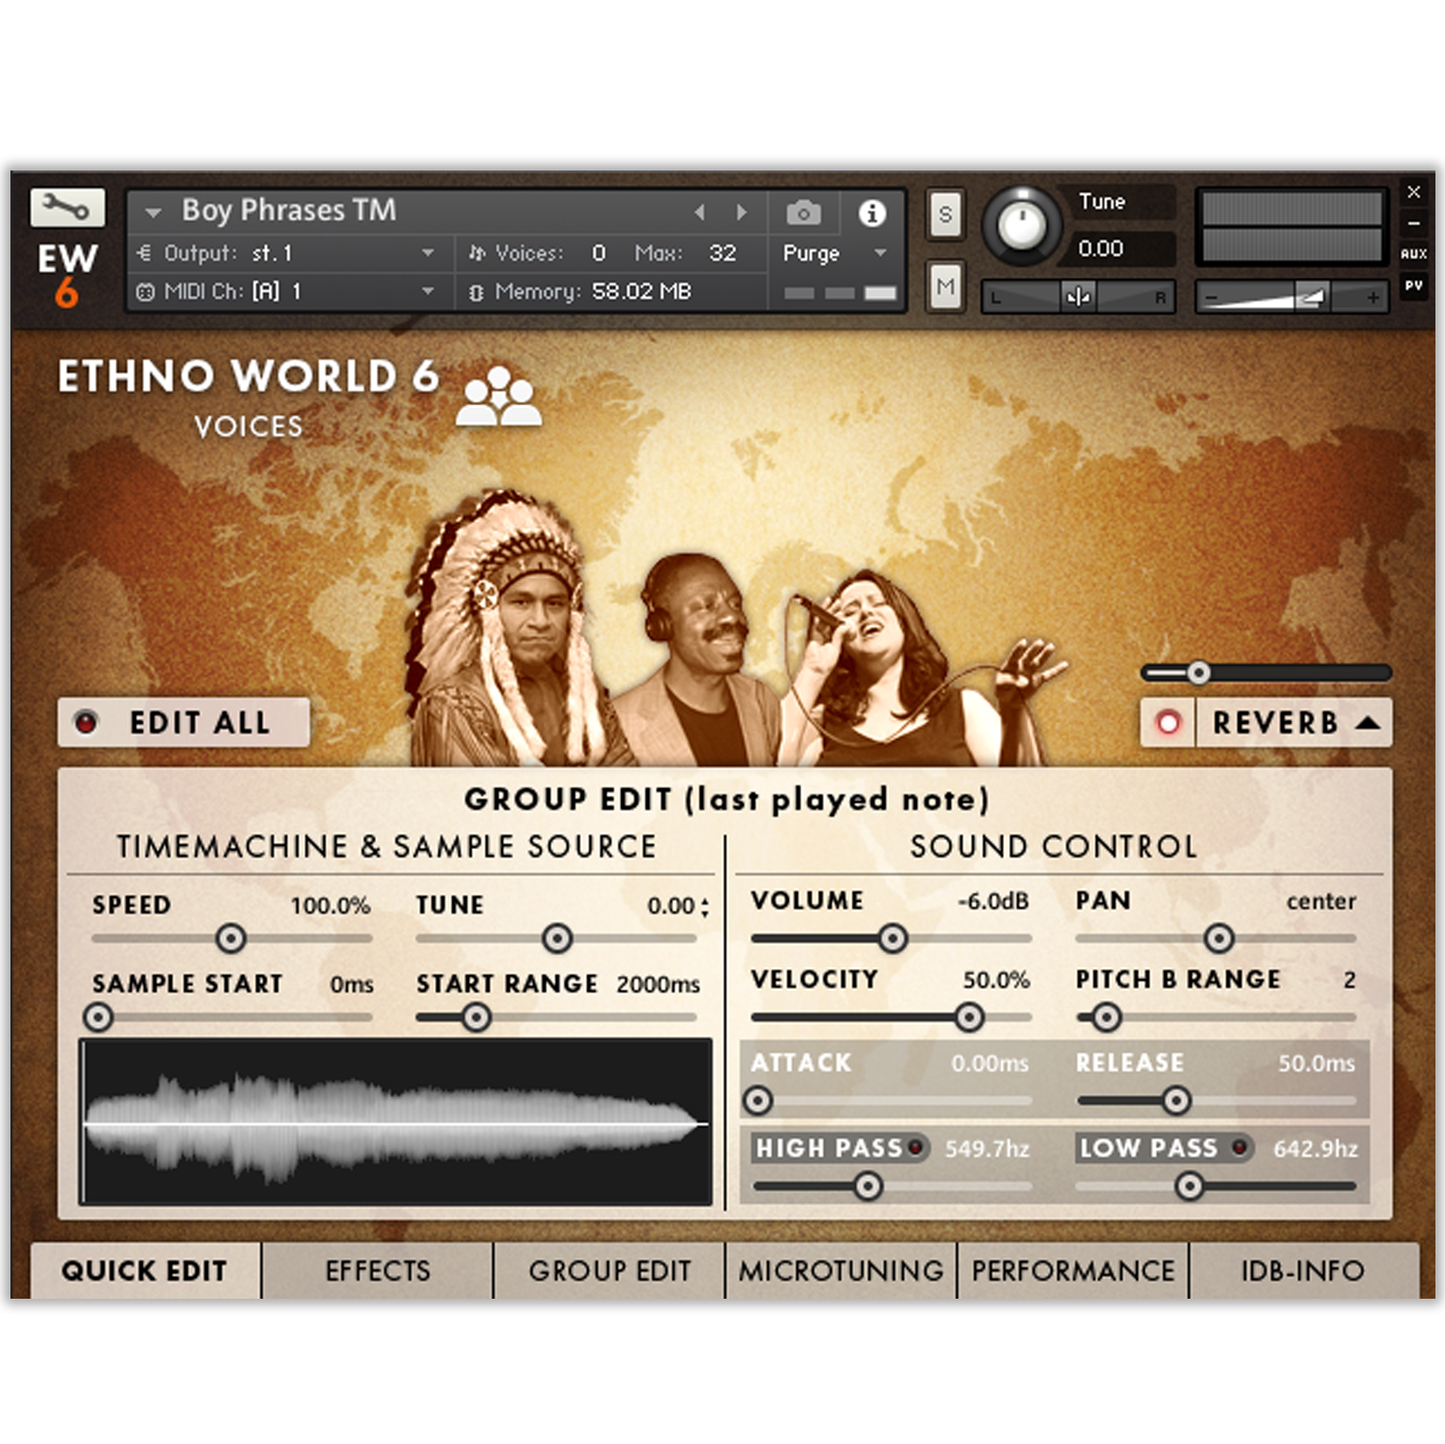
Task: Enable the HIGH PASS filter LED
Action: pos(918,1150)
